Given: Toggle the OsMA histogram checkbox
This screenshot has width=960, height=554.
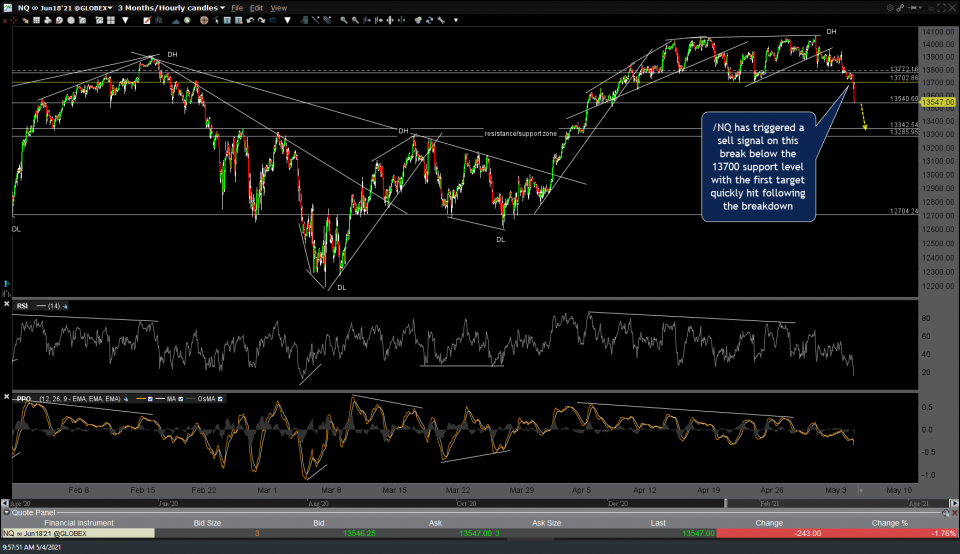Looking at the screenshot, I should click(220, 399).
